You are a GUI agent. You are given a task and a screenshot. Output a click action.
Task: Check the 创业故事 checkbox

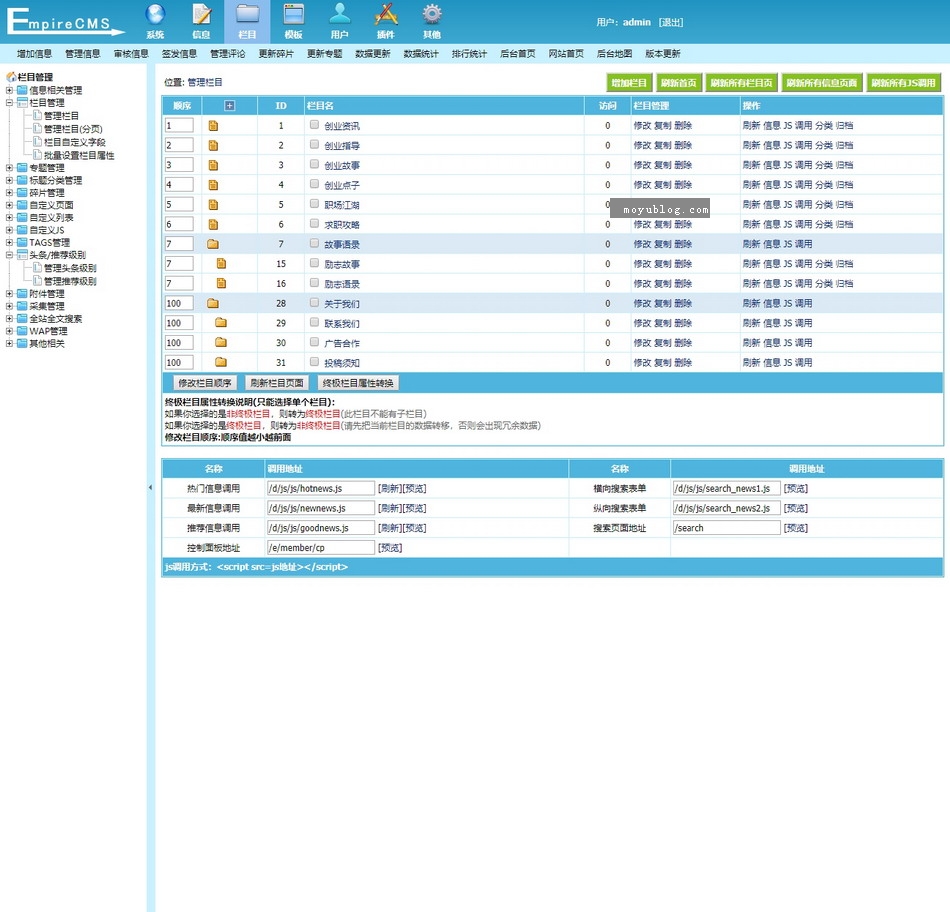(314, 164)
